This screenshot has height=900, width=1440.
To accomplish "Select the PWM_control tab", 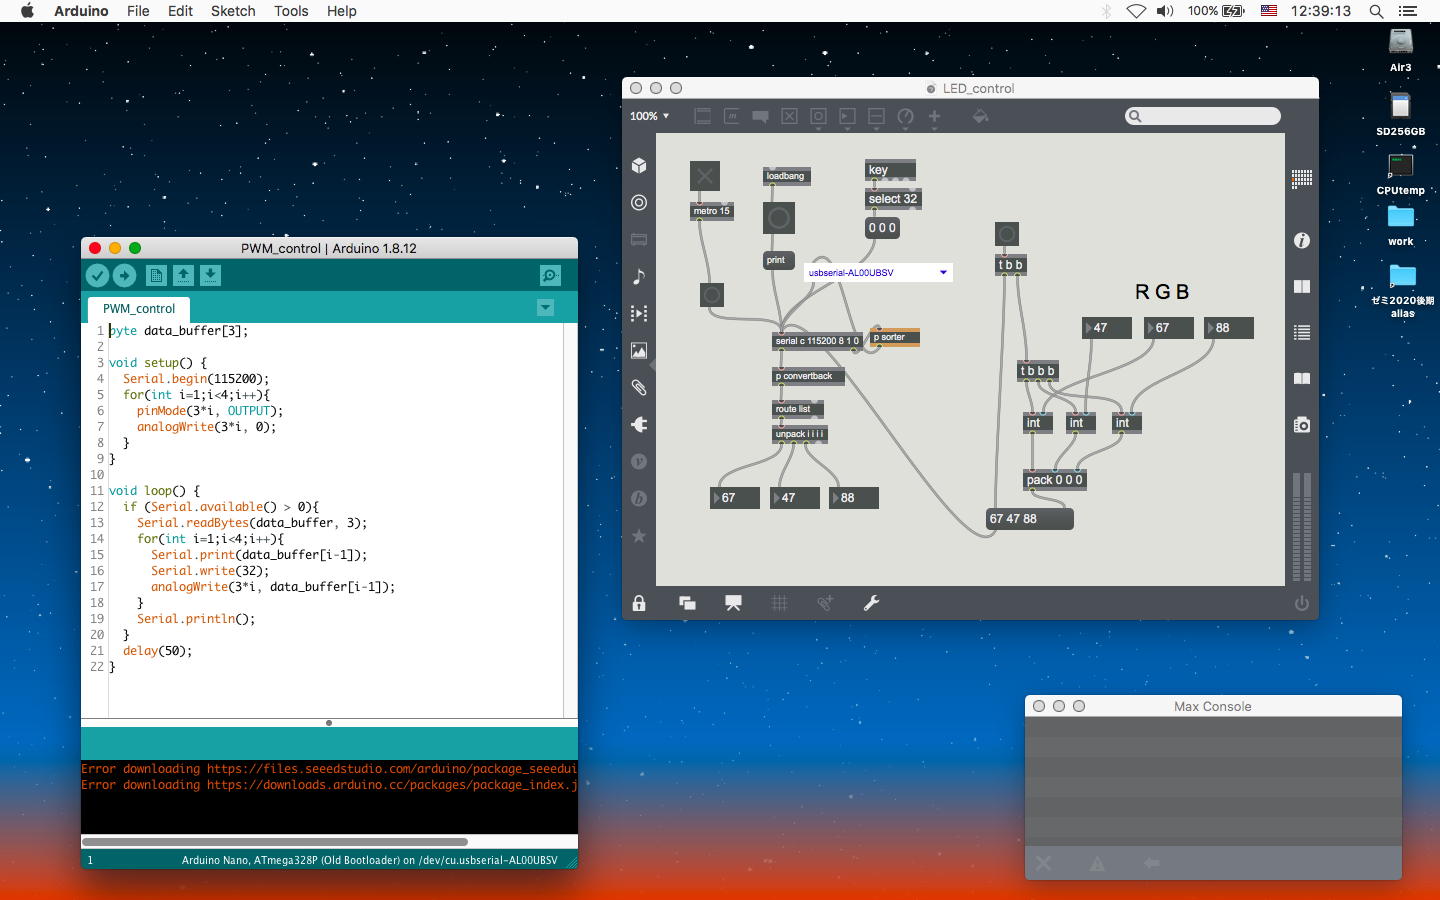I will [139, 309].
